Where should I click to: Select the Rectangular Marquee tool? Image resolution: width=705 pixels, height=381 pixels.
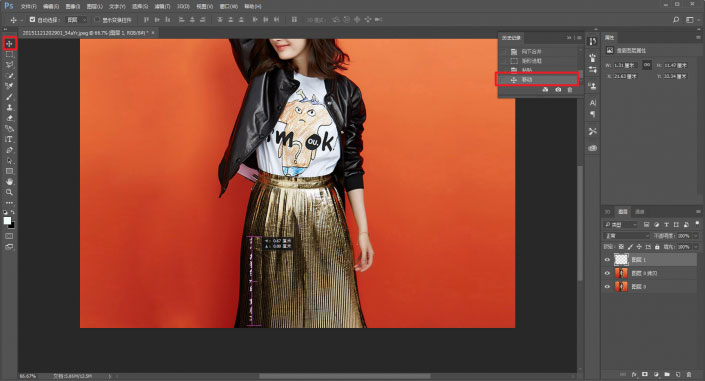[9, 54]
